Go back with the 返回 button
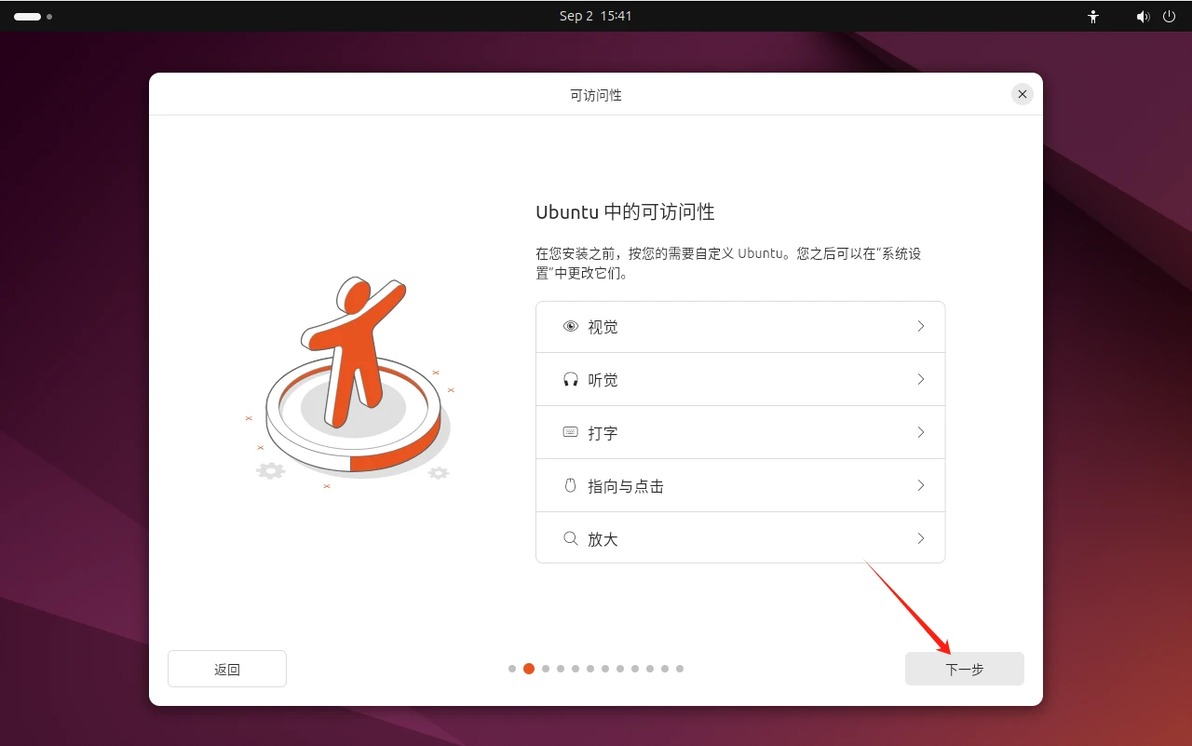1192x746 pixels. click(x=227, y=669)
